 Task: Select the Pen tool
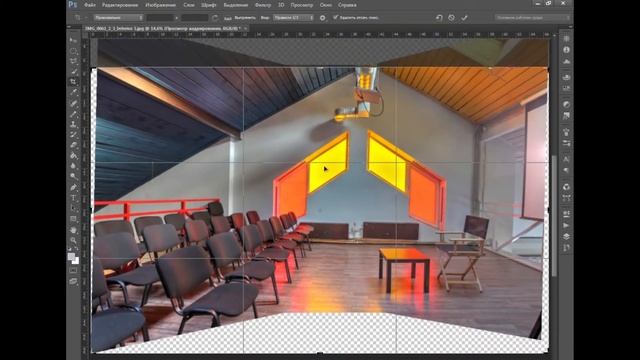[x=73, y=187]
